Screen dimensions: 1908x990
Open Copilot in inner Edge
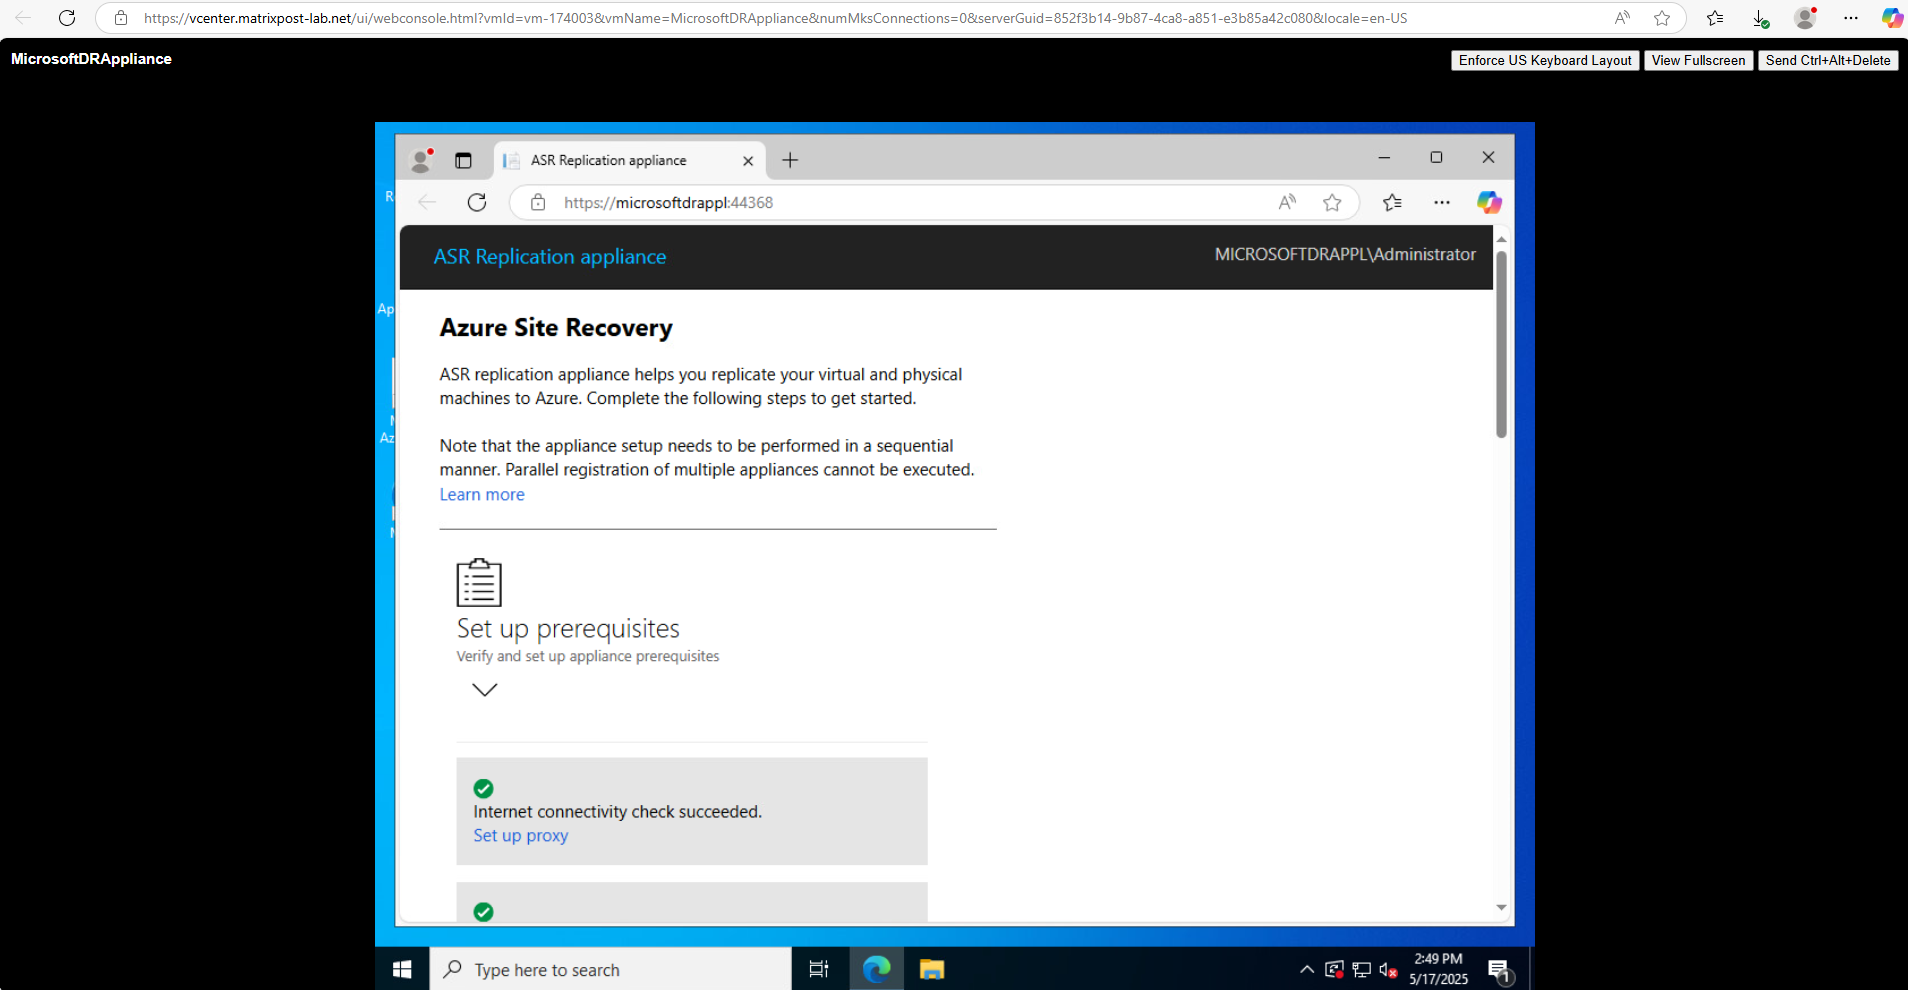[1489, 202]
